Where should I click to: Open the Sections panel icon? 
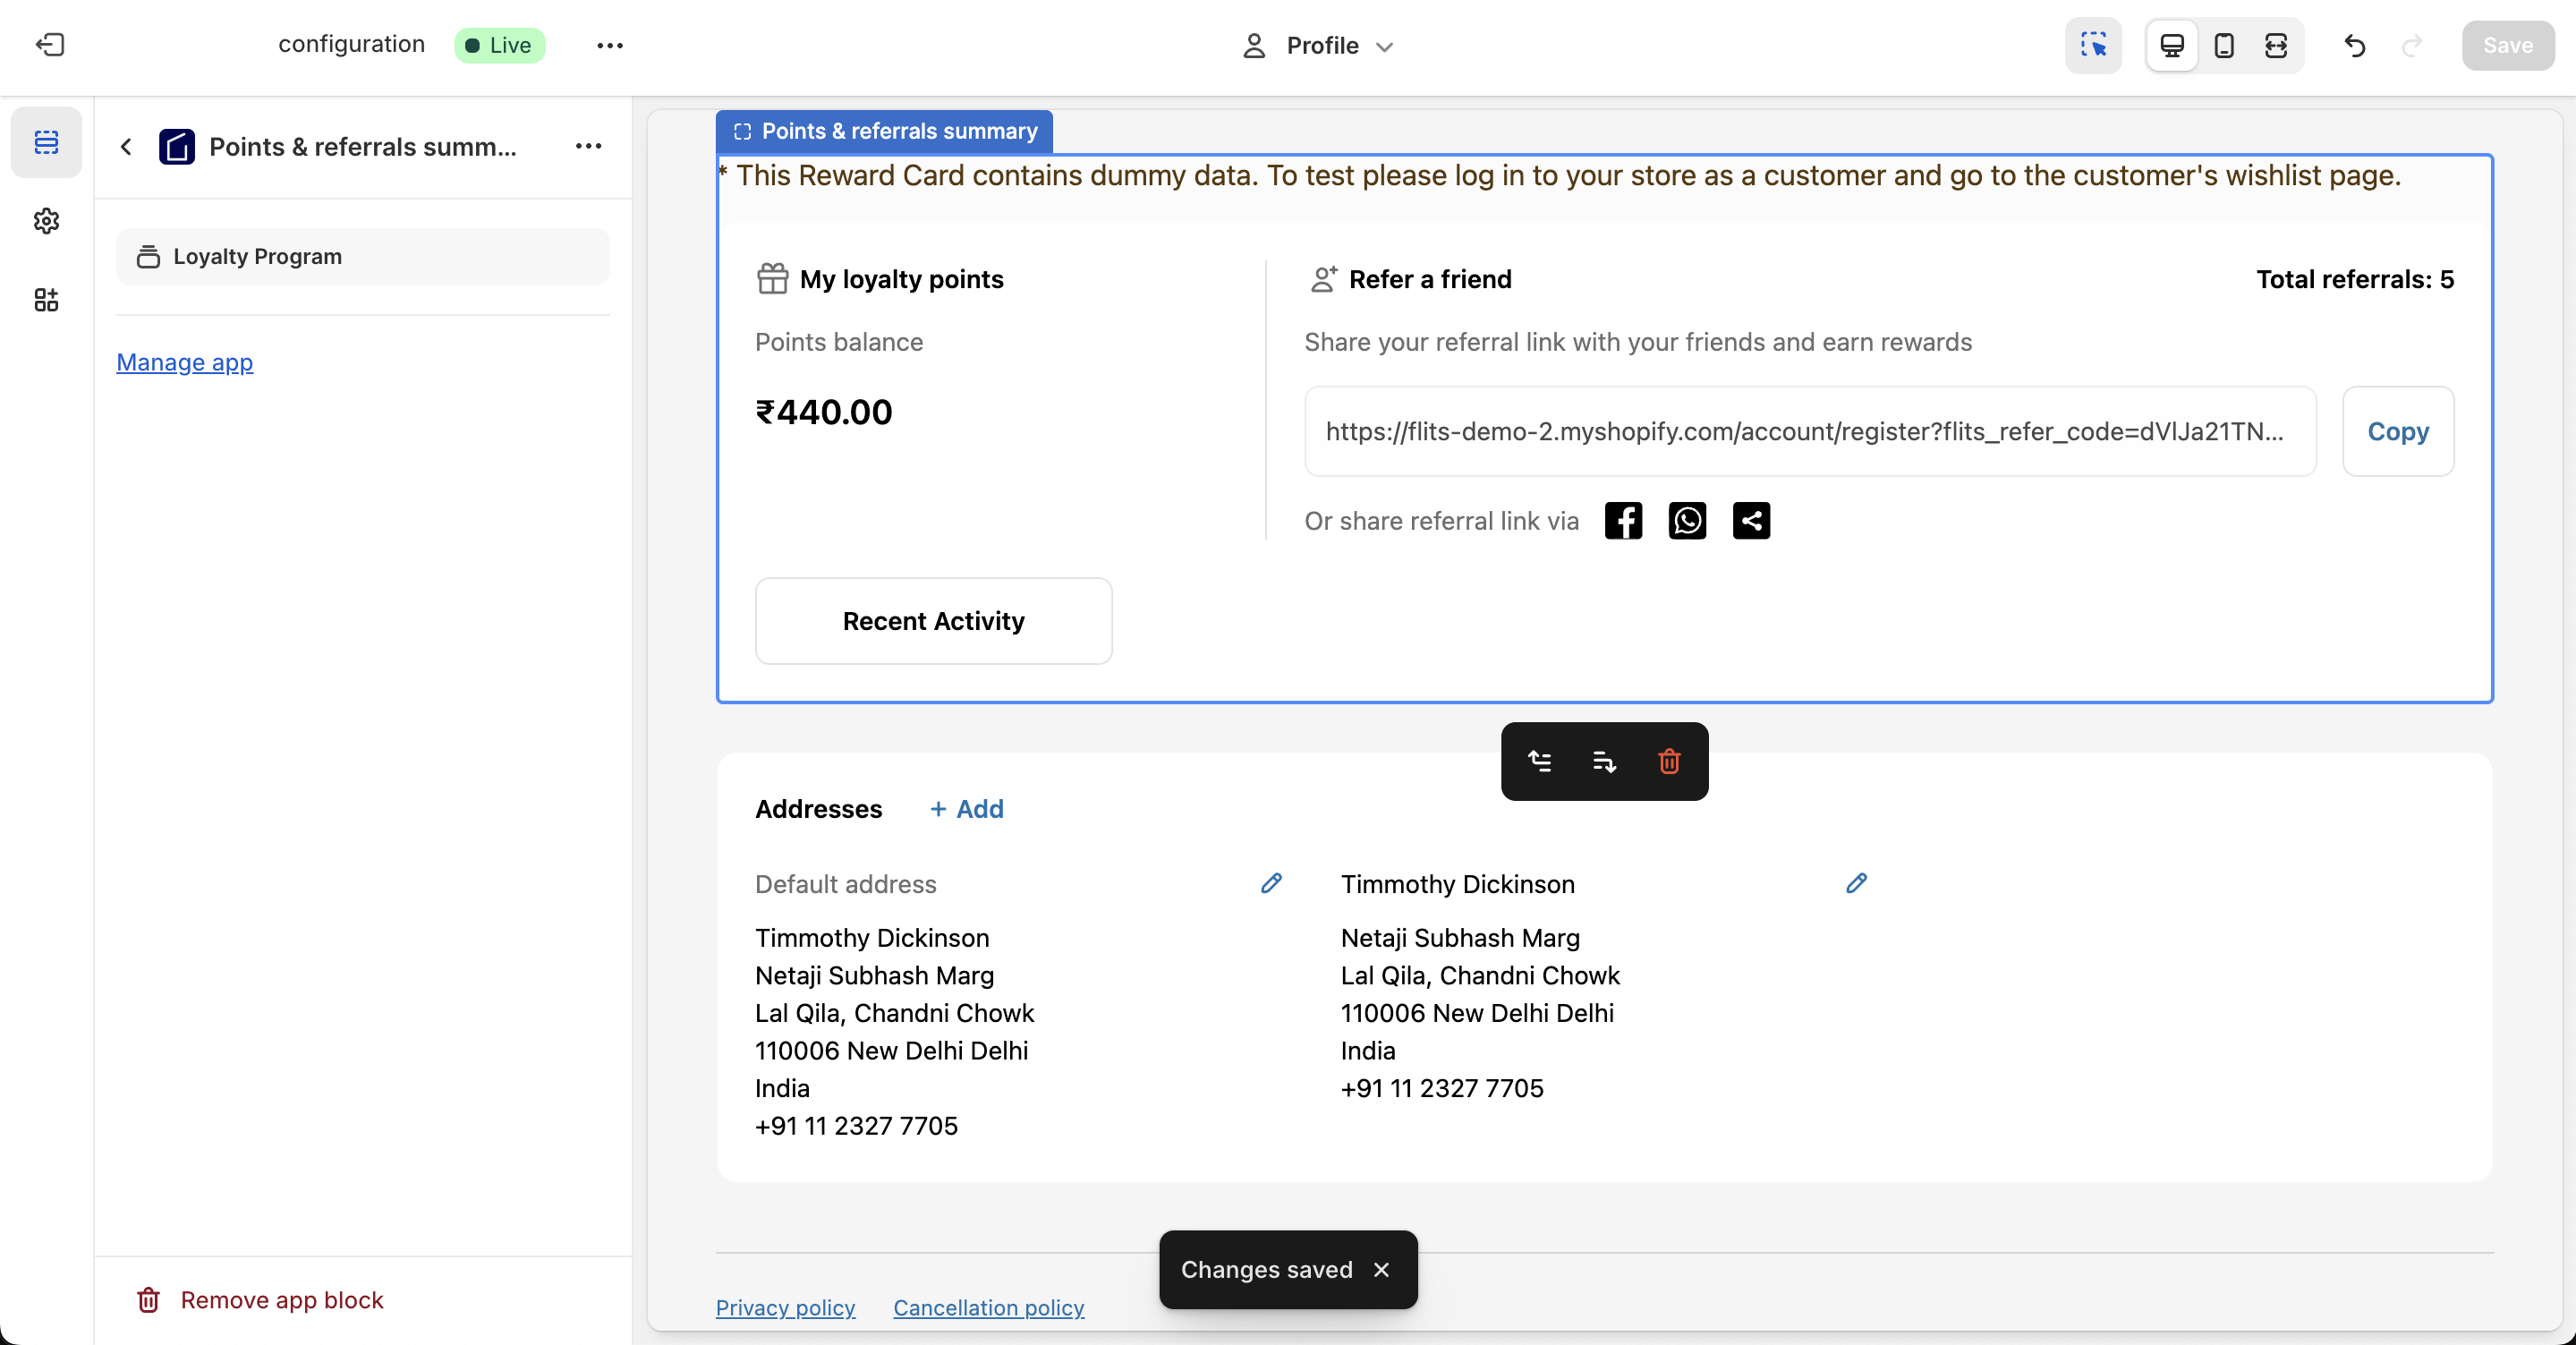coord(46,142)
